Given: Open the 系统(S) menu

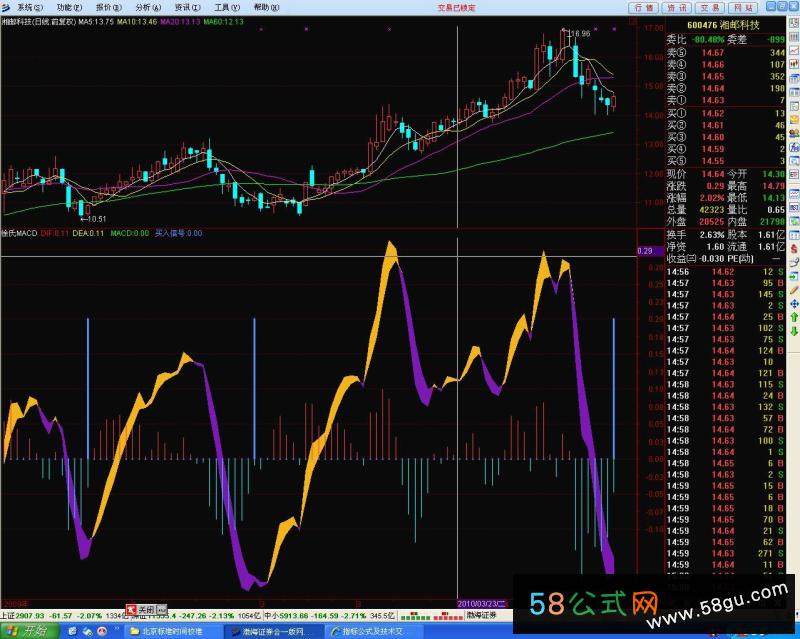Looking at the screenshot, I should [x=30, y=8].
